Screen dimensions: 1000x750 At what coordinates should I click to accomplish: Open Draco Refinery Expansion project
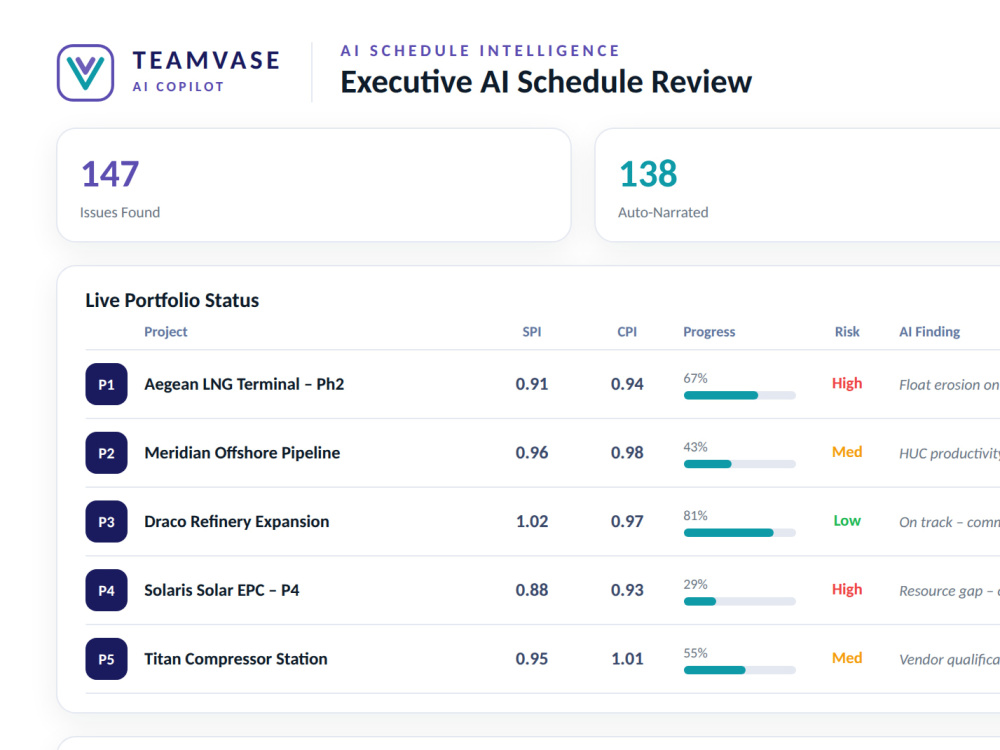click(x=237, y=522)
